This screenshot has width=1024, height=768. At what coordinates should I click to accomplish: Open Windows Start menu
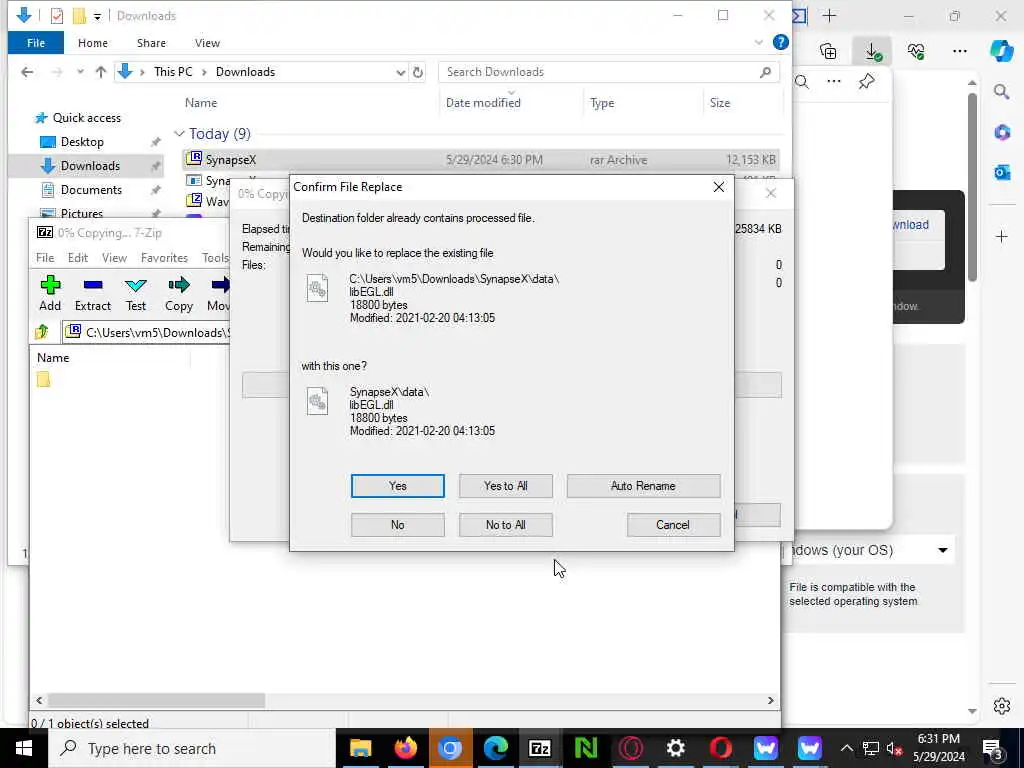pyautogui.click(x=24, y=748)
